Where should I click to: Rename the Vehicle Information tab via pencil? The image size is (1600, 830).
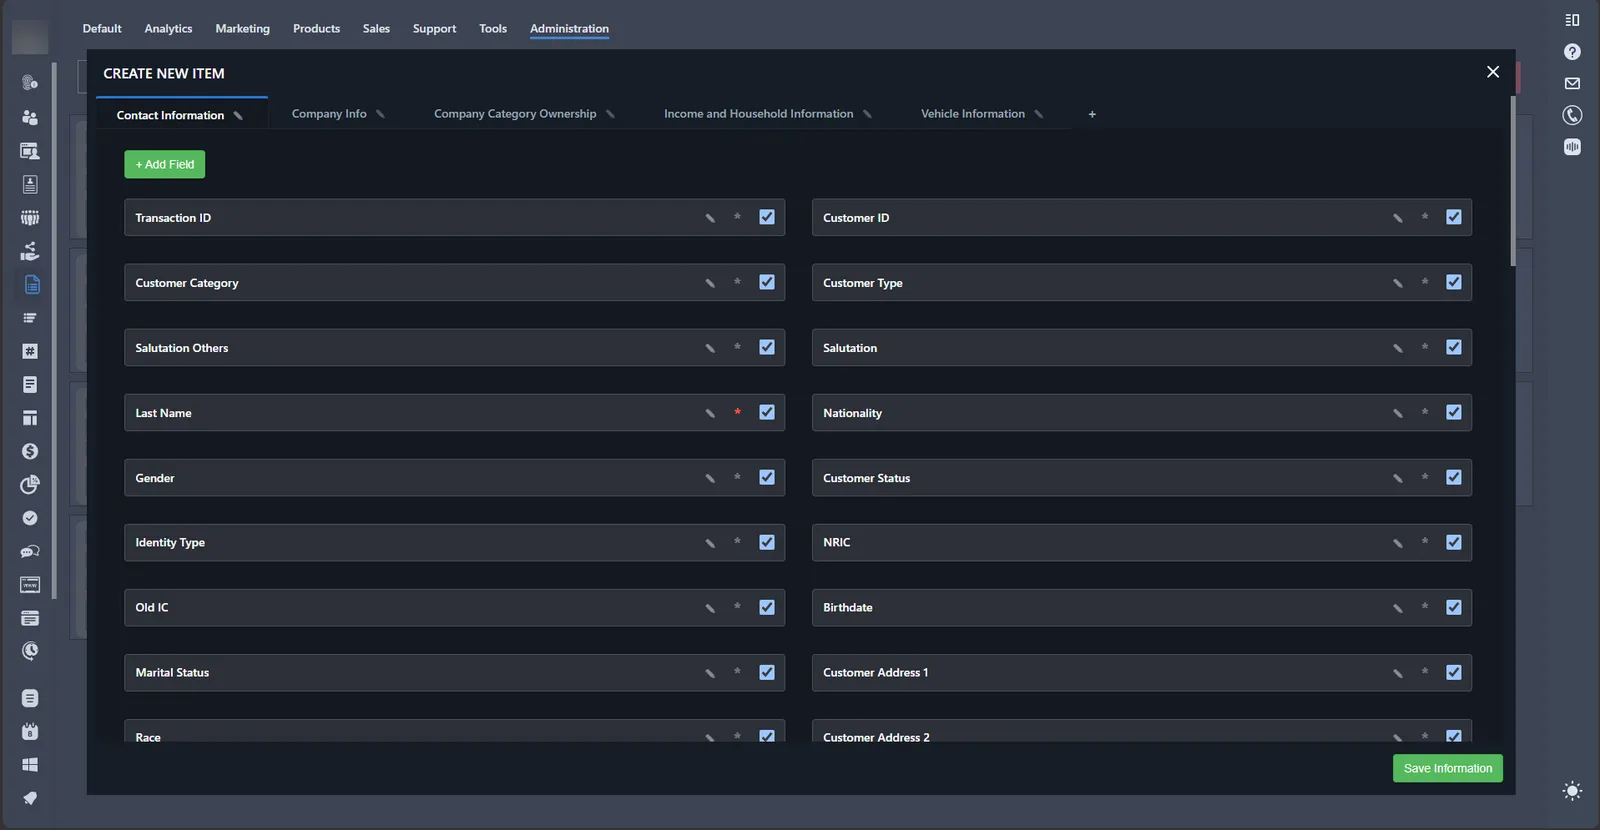[1039, 114]
